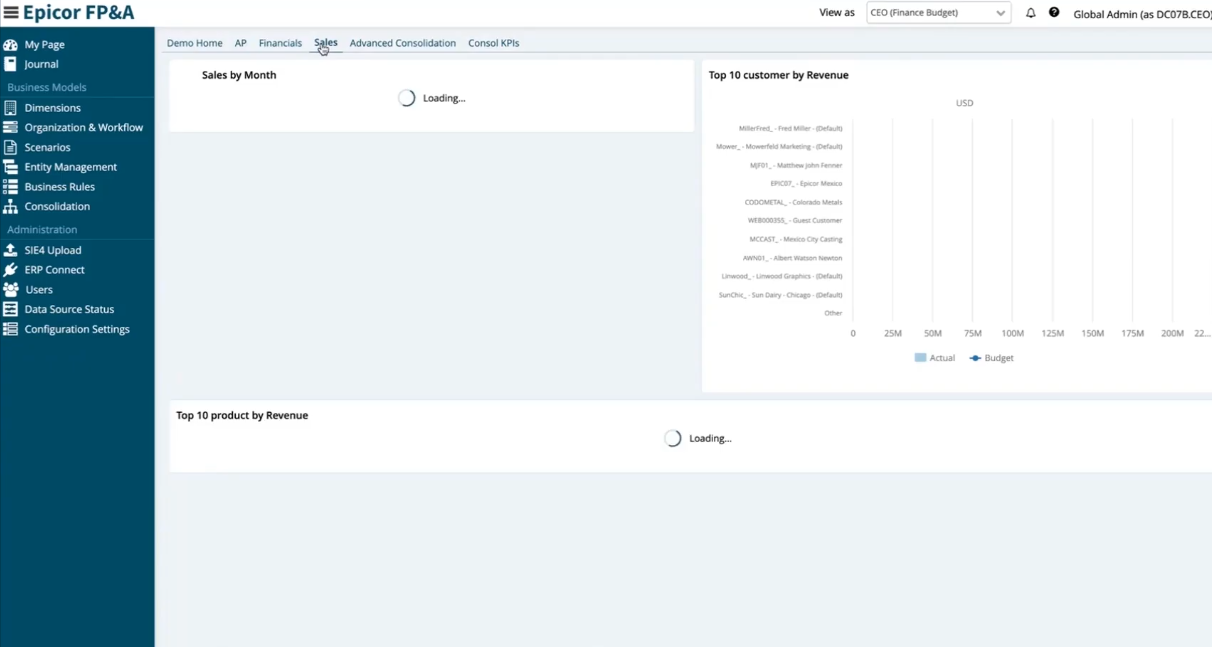Open the View as CEO (Finance Budget) dropdown
The width and height of the screenshot is (1212, 647).
coord(938,13)
